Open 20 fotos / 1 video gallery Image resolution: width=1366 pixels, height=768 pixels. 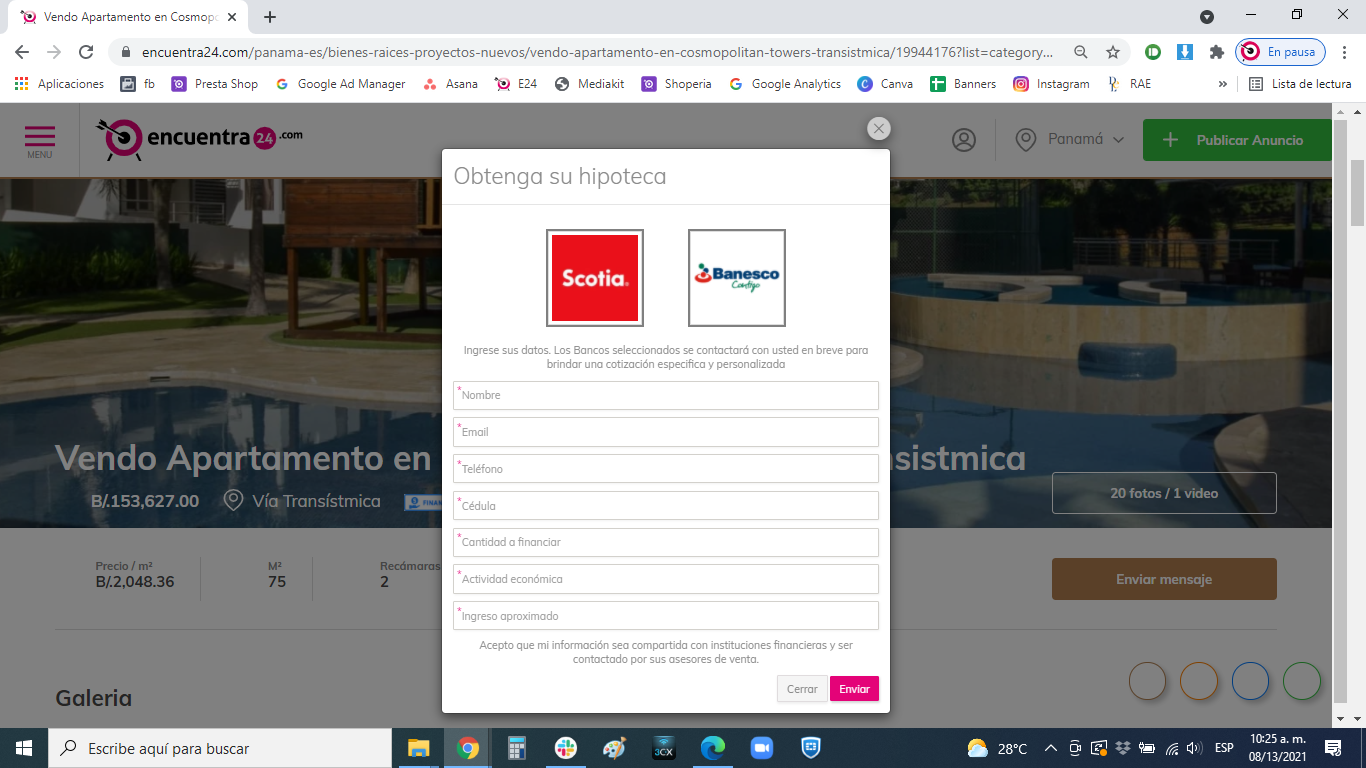[1164, 493]
